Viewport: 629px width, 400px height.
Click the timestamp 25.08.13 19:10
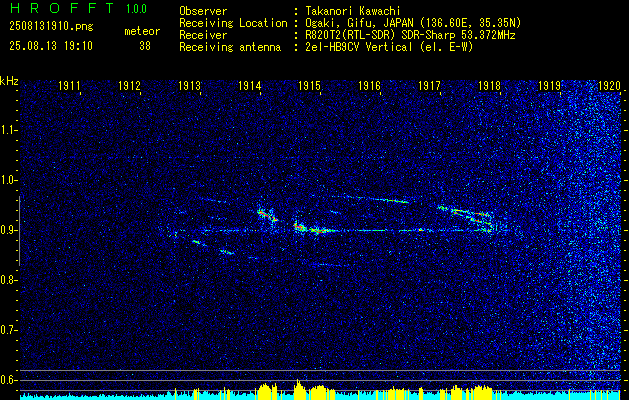coord(51,46)
